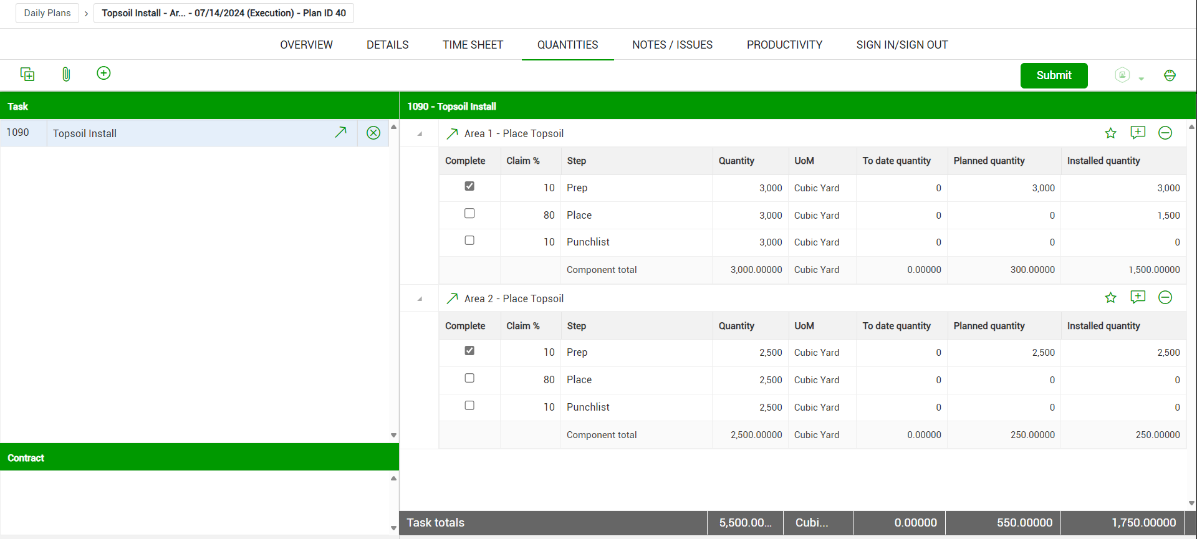
Task: Favorite Area 1 with the star icon
Action: (1110, 133)
